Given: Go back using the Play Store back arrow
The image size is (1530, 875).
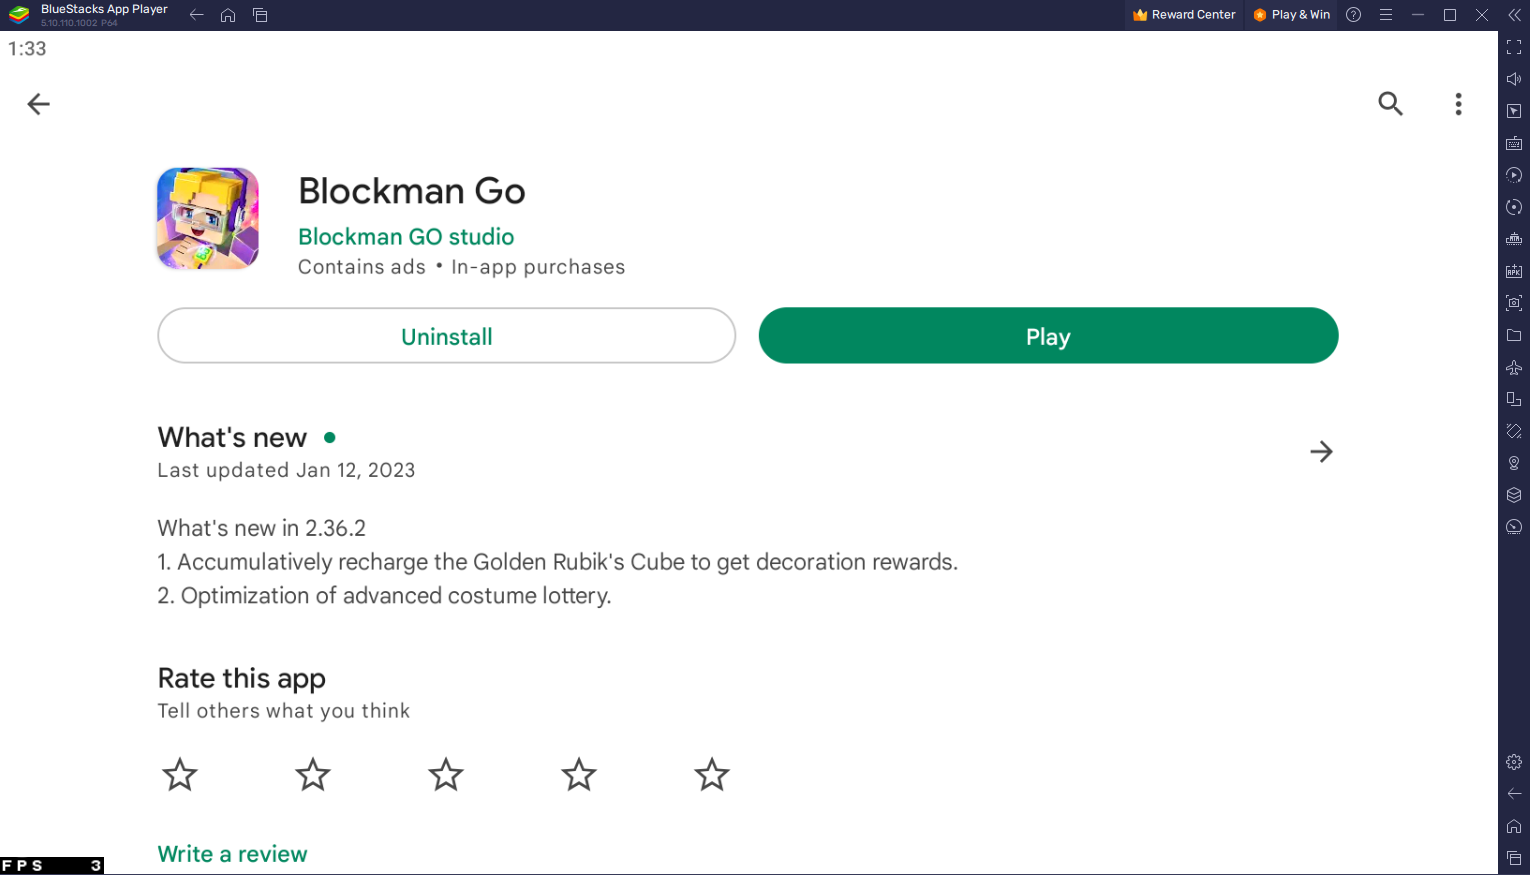Looking at the screenshot, I should pos(38,104).
